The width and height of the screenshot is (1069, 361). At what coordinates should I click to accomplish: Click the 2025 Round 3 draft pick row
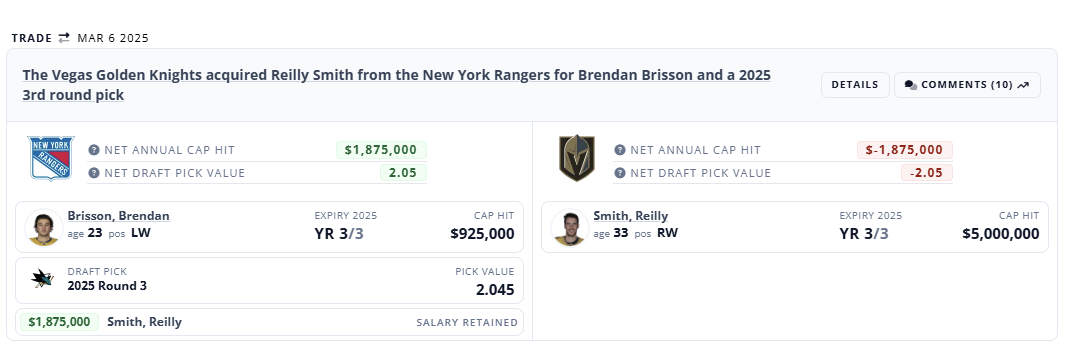click(269, 280)
